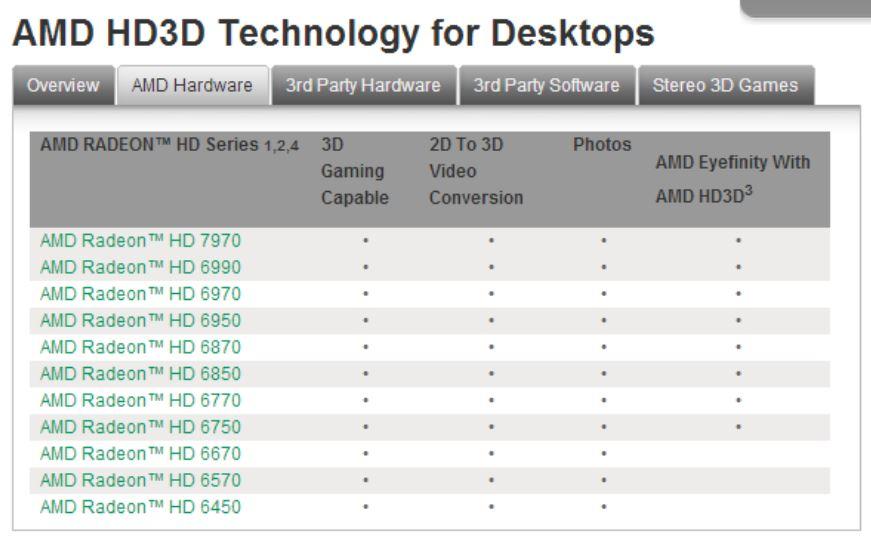Open the AMD Radeon HD 6970 link
Viewport: 871px width, 556px height.
(141, 294)
